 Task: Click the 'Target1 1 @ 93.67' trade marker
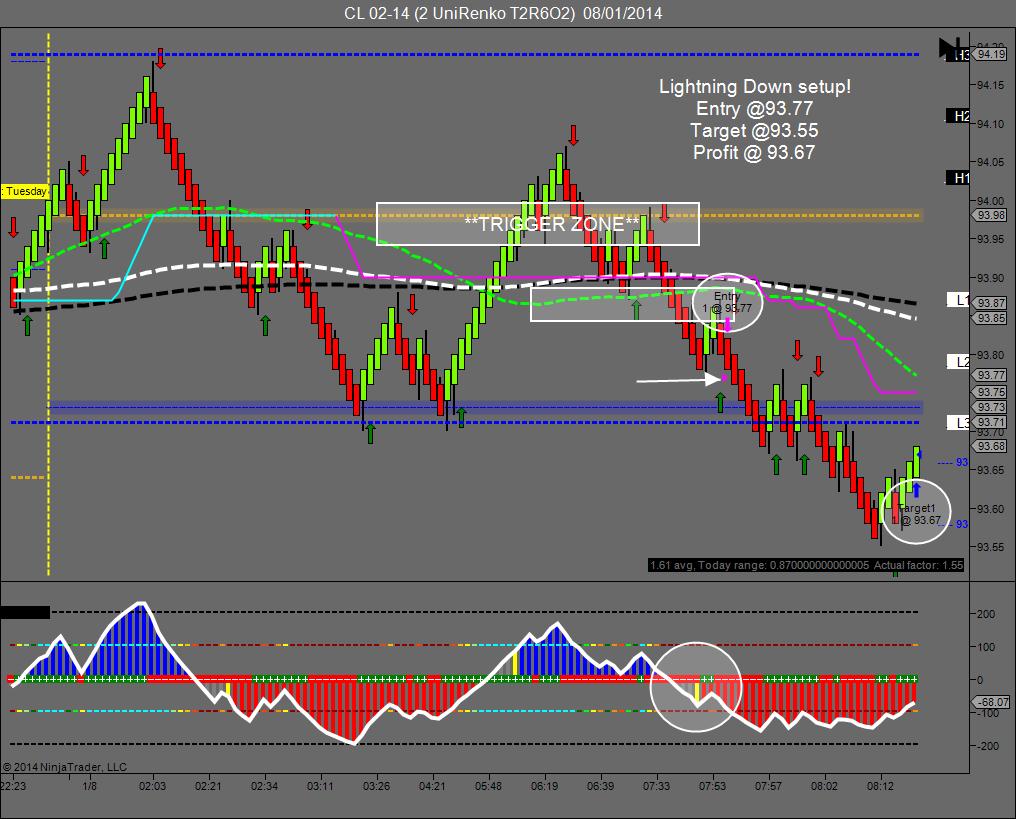(x=917, y=514)
